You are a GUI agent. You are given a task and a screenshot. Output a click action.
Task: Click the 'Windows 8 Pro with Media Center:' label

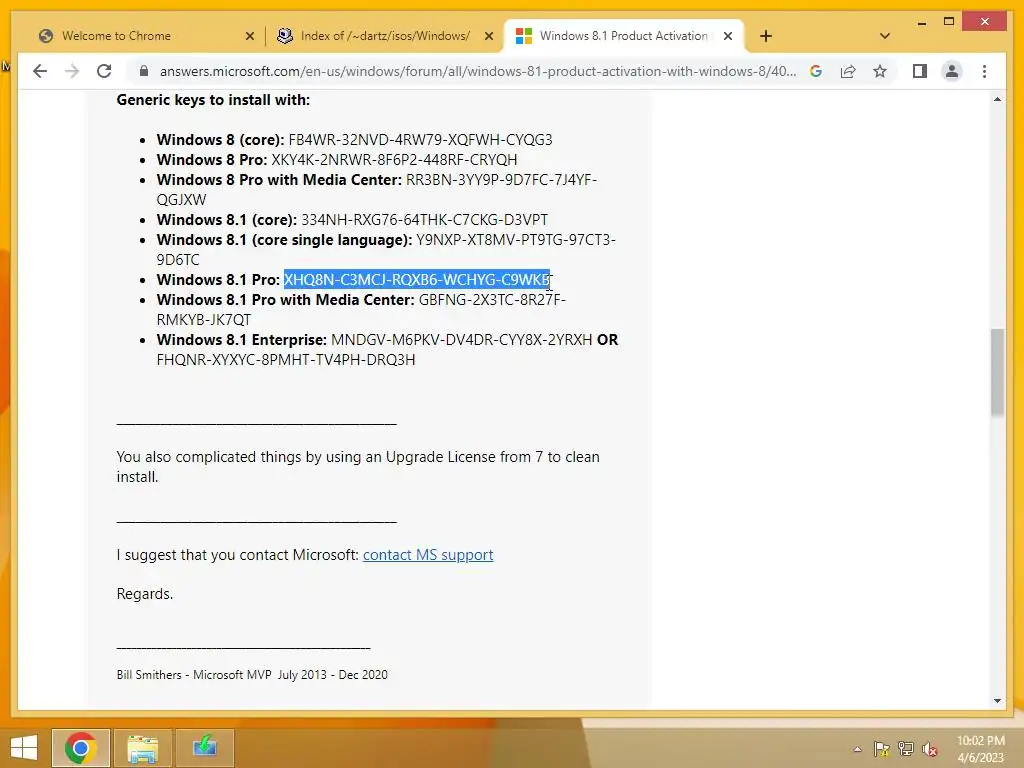click(279, 180)
